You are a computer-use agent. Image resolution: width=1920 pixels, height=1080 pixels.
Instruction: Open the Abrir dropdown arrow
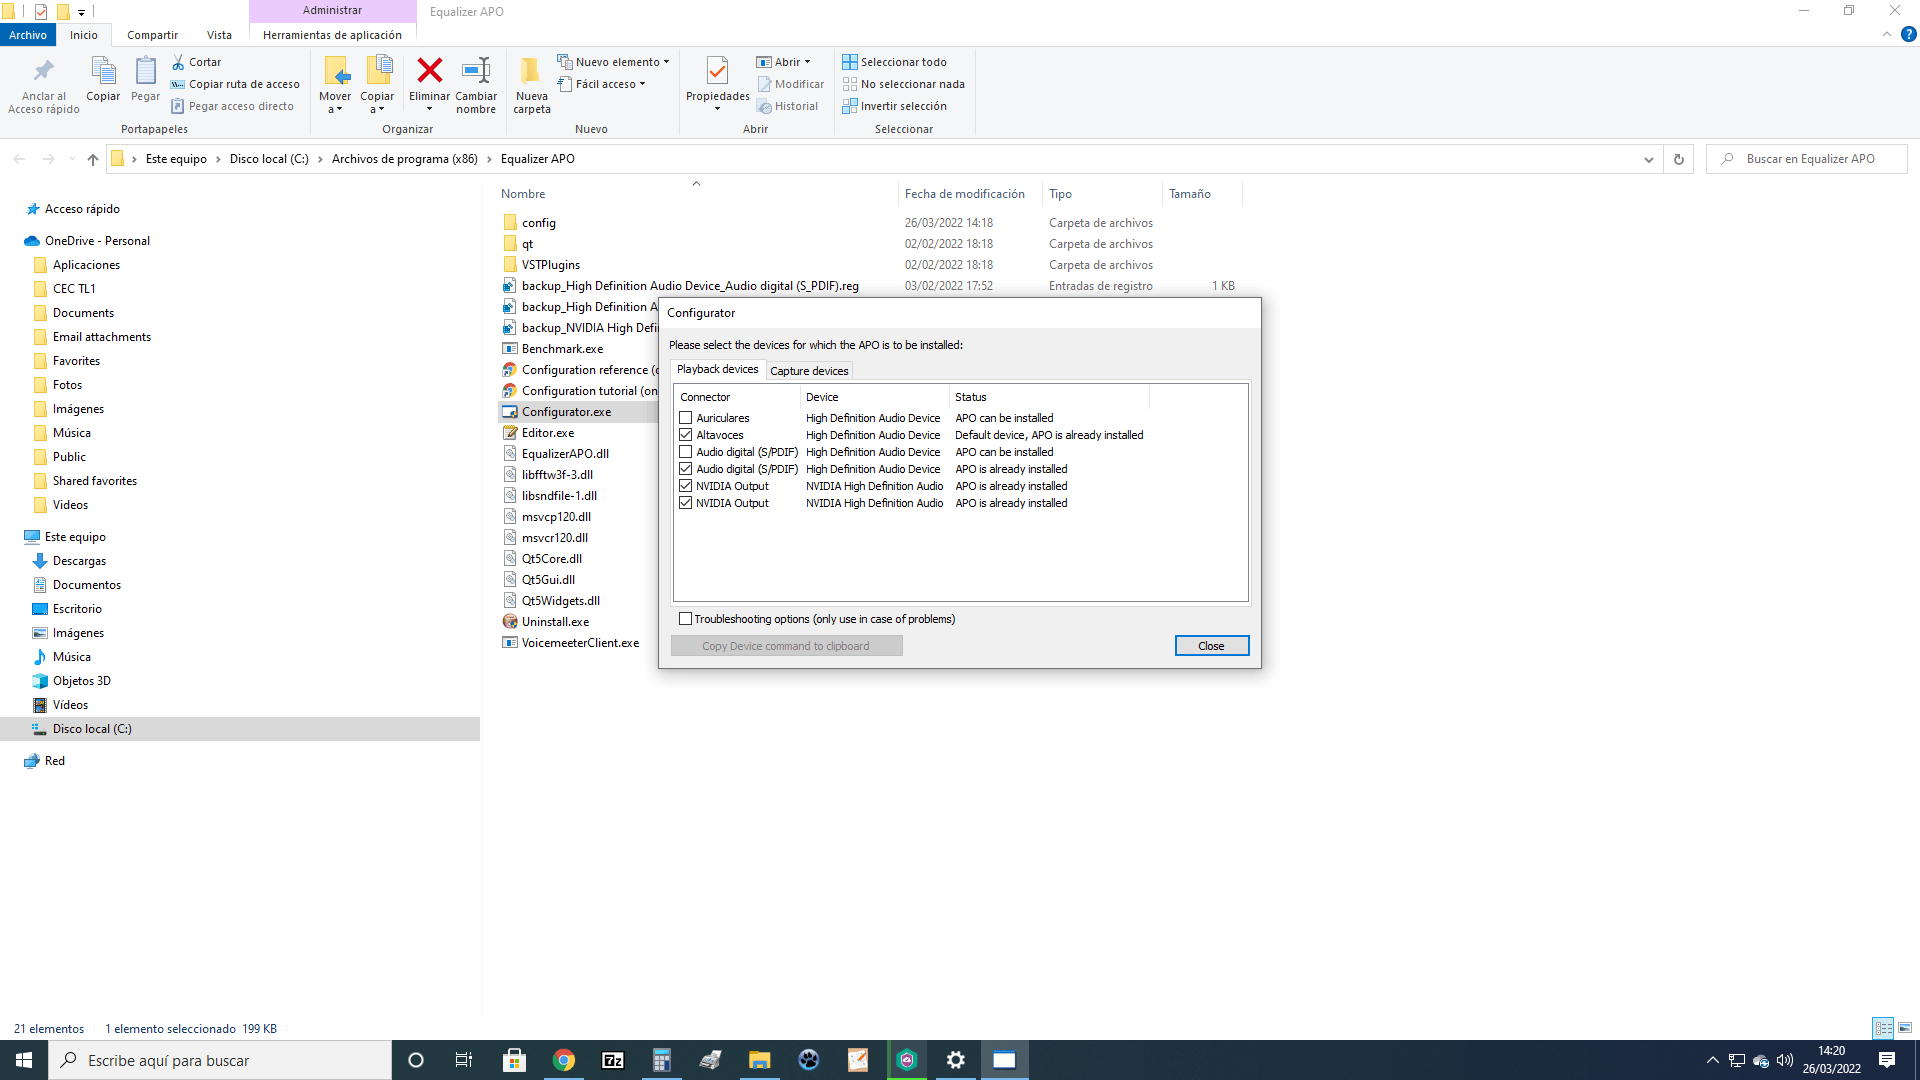[807, 62]
